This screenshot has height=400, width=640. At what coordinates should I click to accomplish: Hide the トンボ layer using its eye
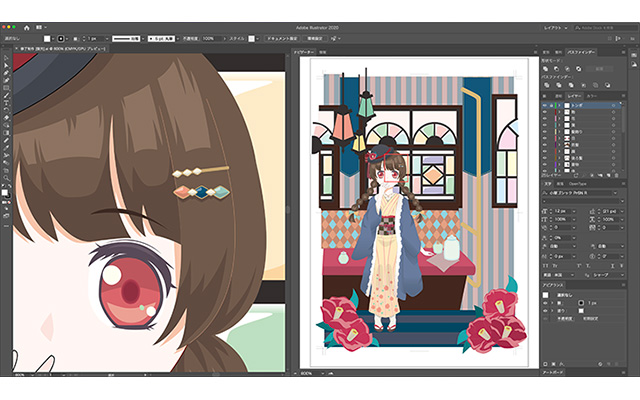[544, 105]
